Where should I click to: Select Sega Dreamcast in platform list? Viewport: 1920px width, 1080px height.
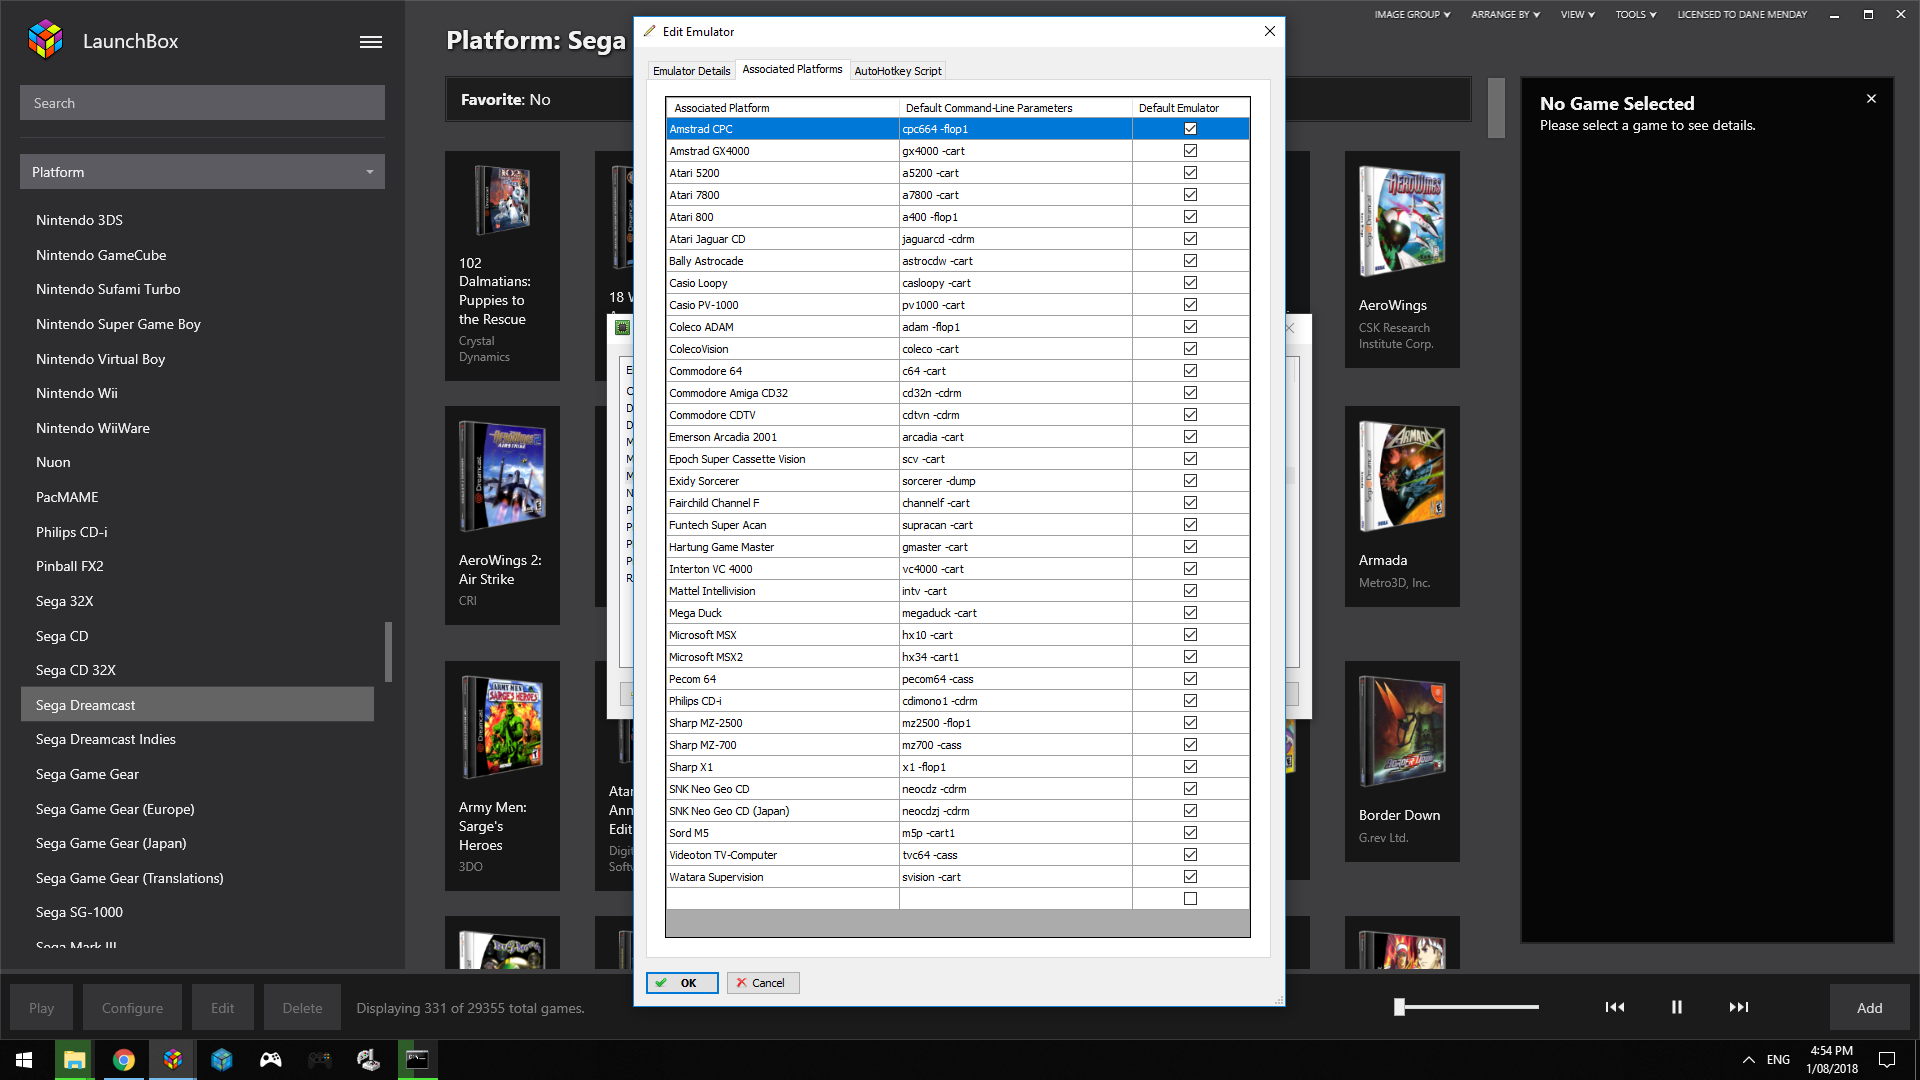[197, 705]
